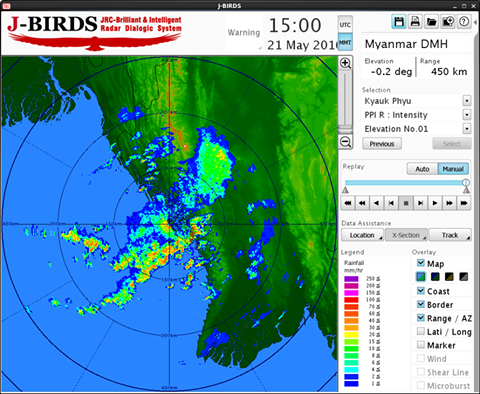Click the -0.2 deg elevation value

pos(391,72)
